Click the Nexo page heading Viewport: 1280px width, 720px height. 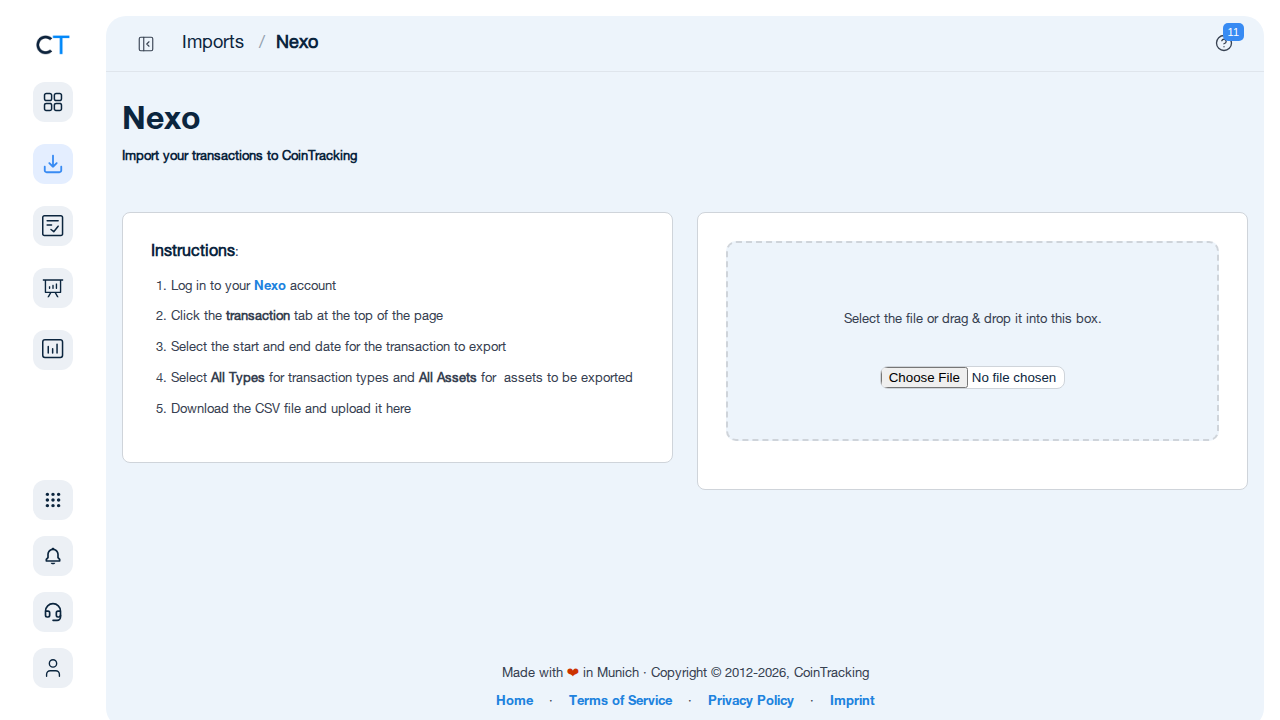coord(161,118)
